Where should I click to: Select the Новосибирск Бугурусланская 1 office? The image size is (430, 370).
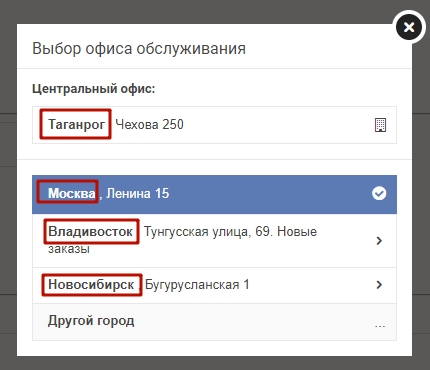click(x=214, y=285)
